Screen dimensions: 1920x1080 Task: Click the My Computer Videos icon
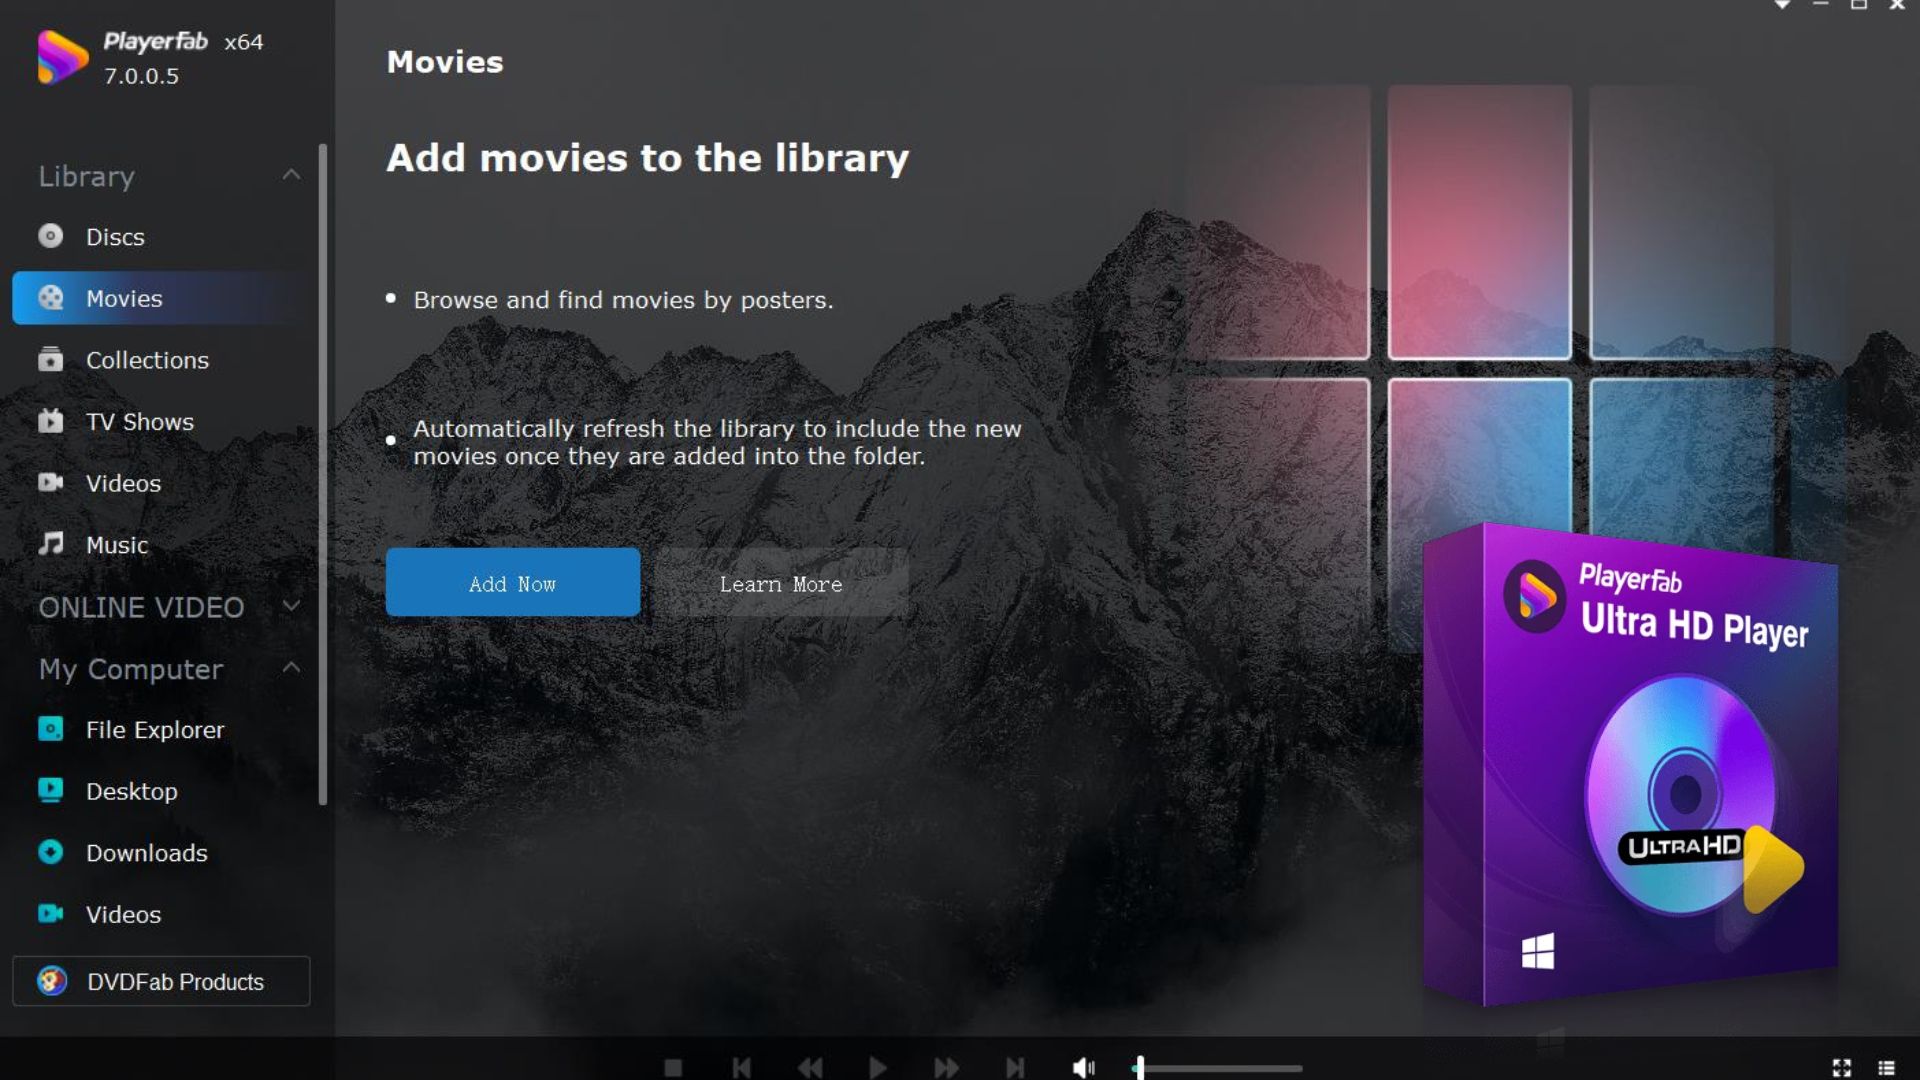[x=50, y=914]
